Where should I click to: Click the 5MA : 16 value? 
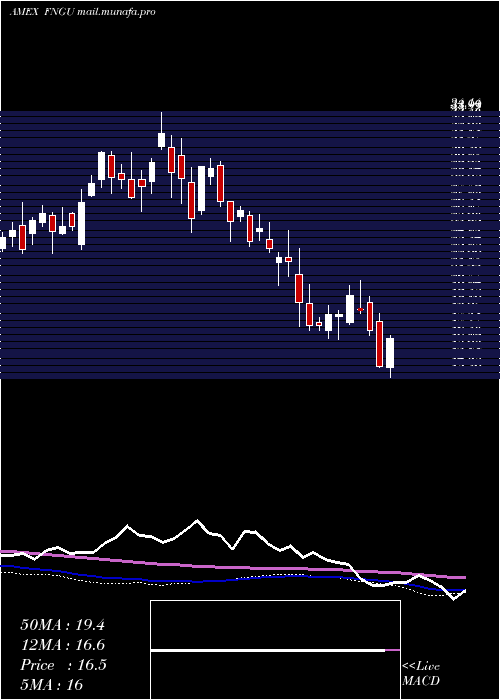[x=52, y=684]
